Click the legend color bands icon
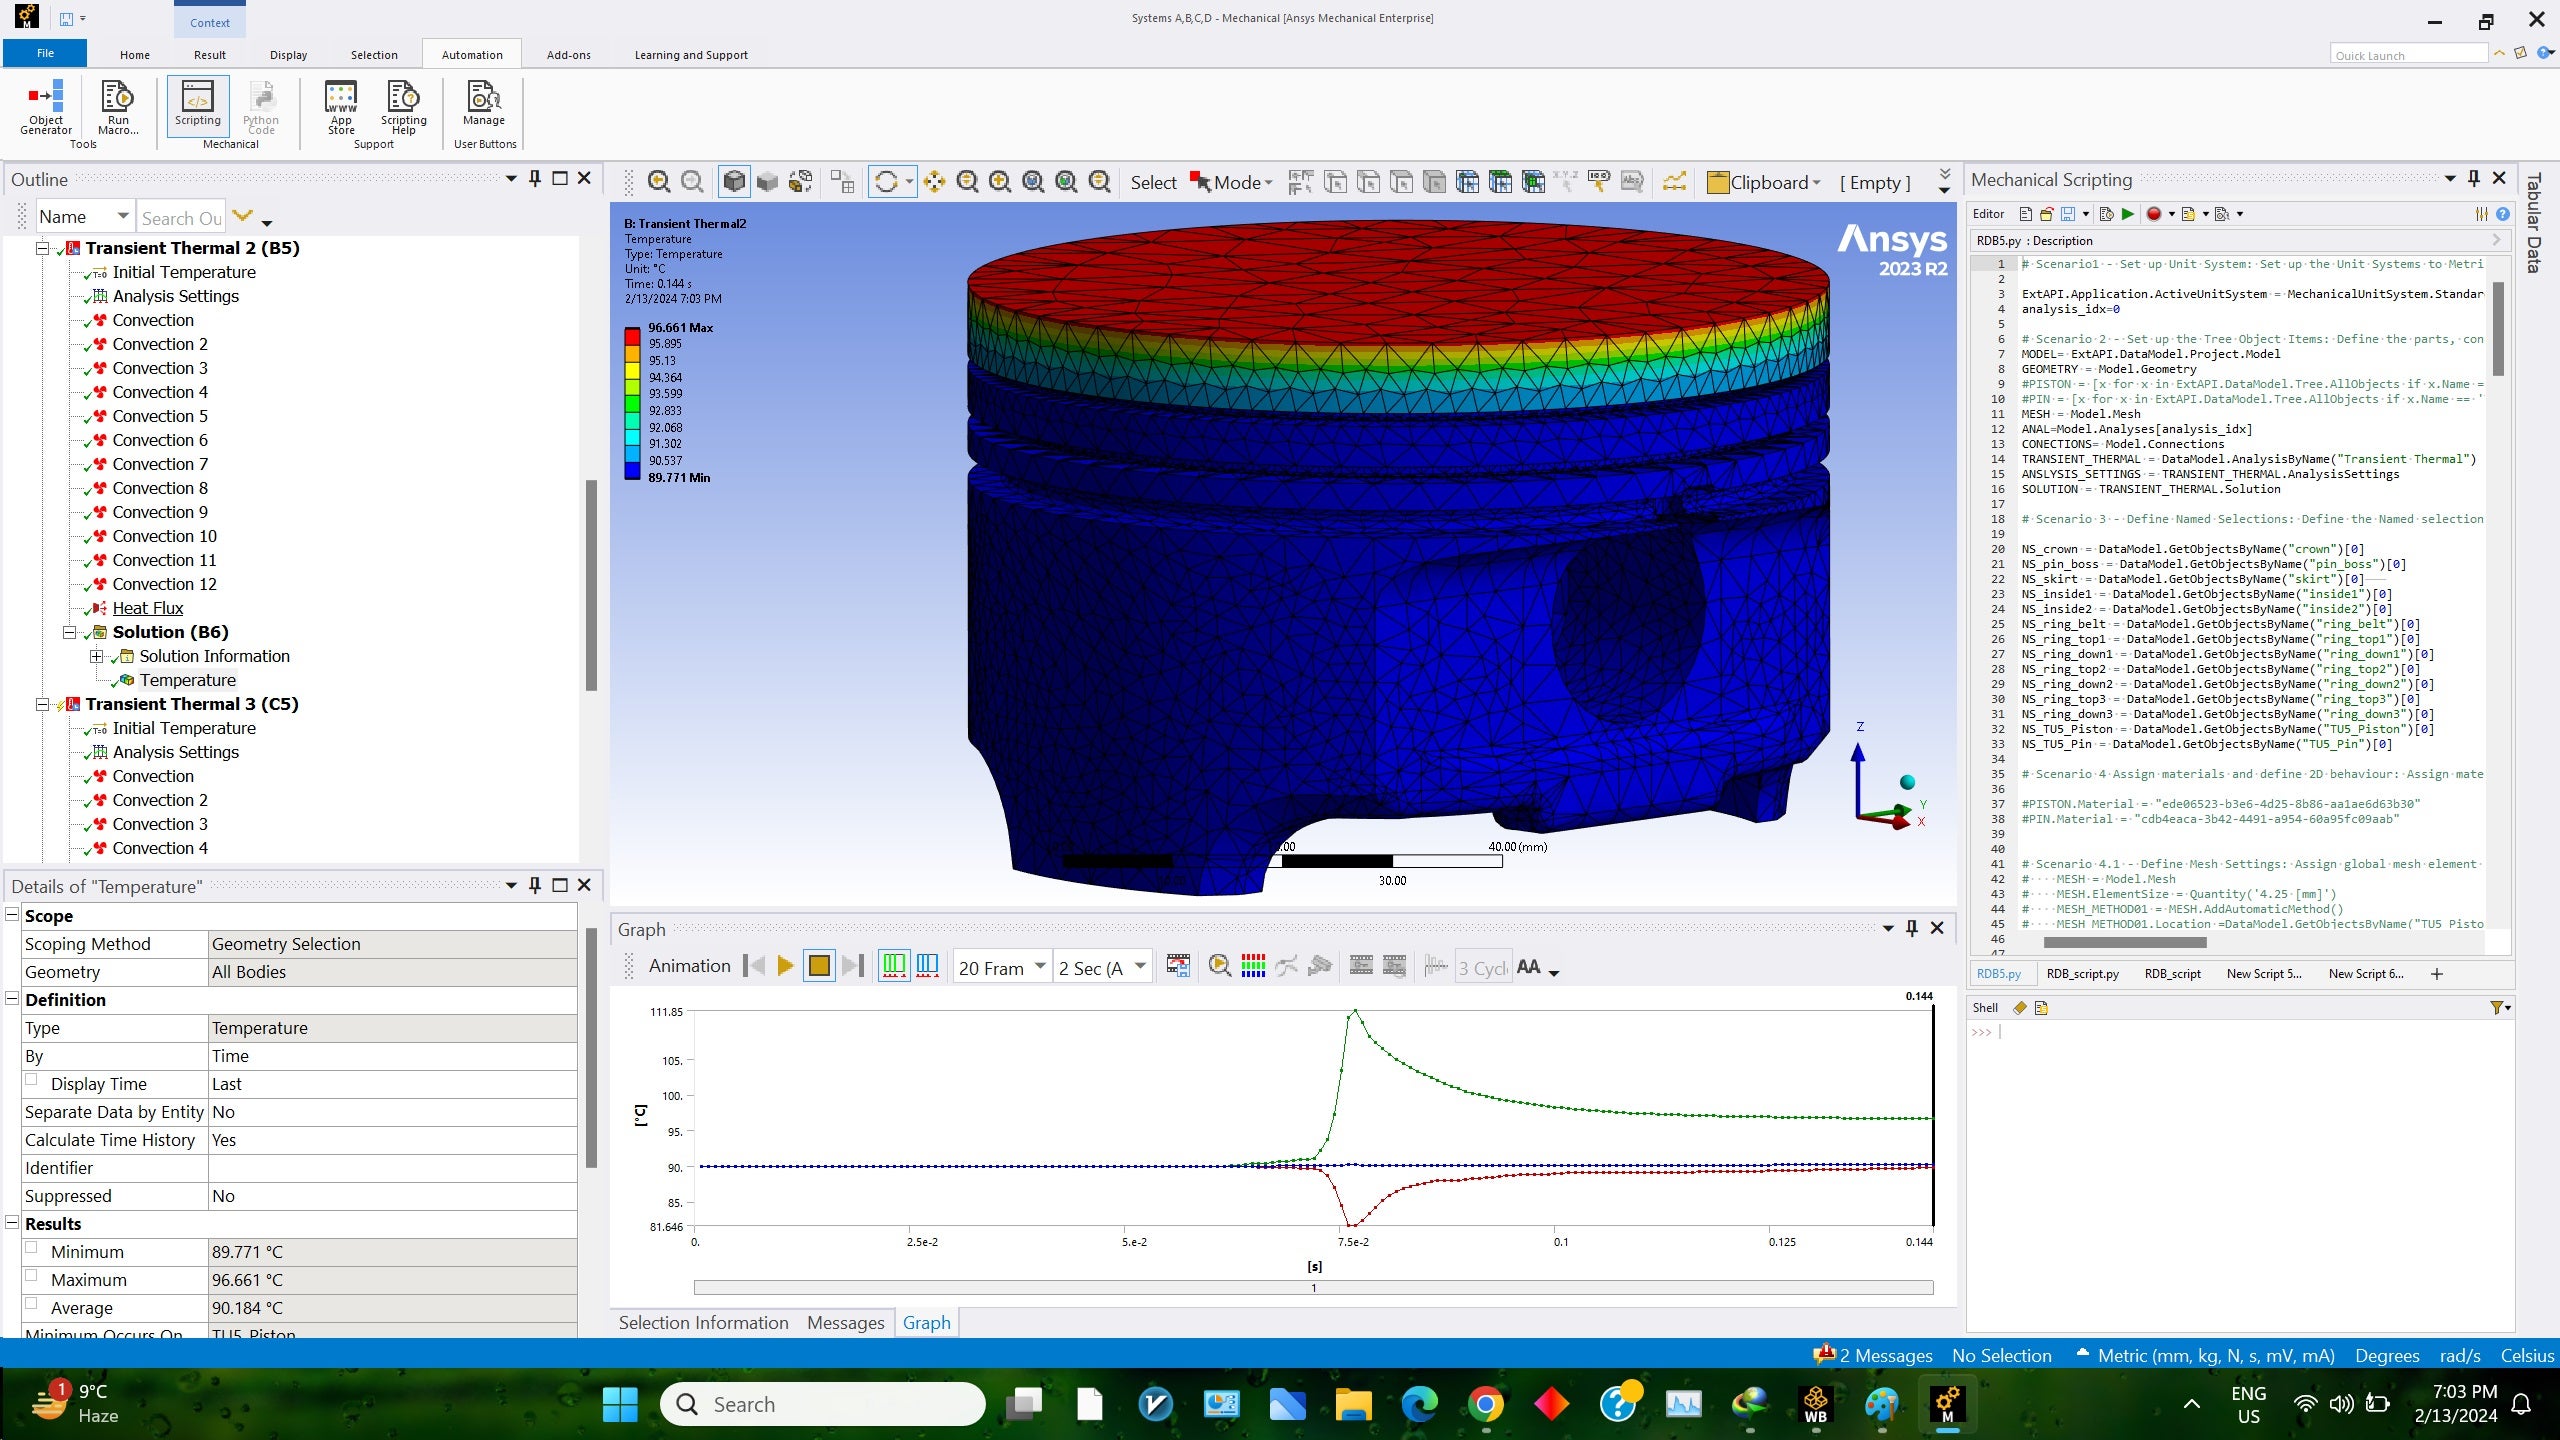Image resolution: width=2560 pixels, height=1440 pixels. coord(1253,966)
